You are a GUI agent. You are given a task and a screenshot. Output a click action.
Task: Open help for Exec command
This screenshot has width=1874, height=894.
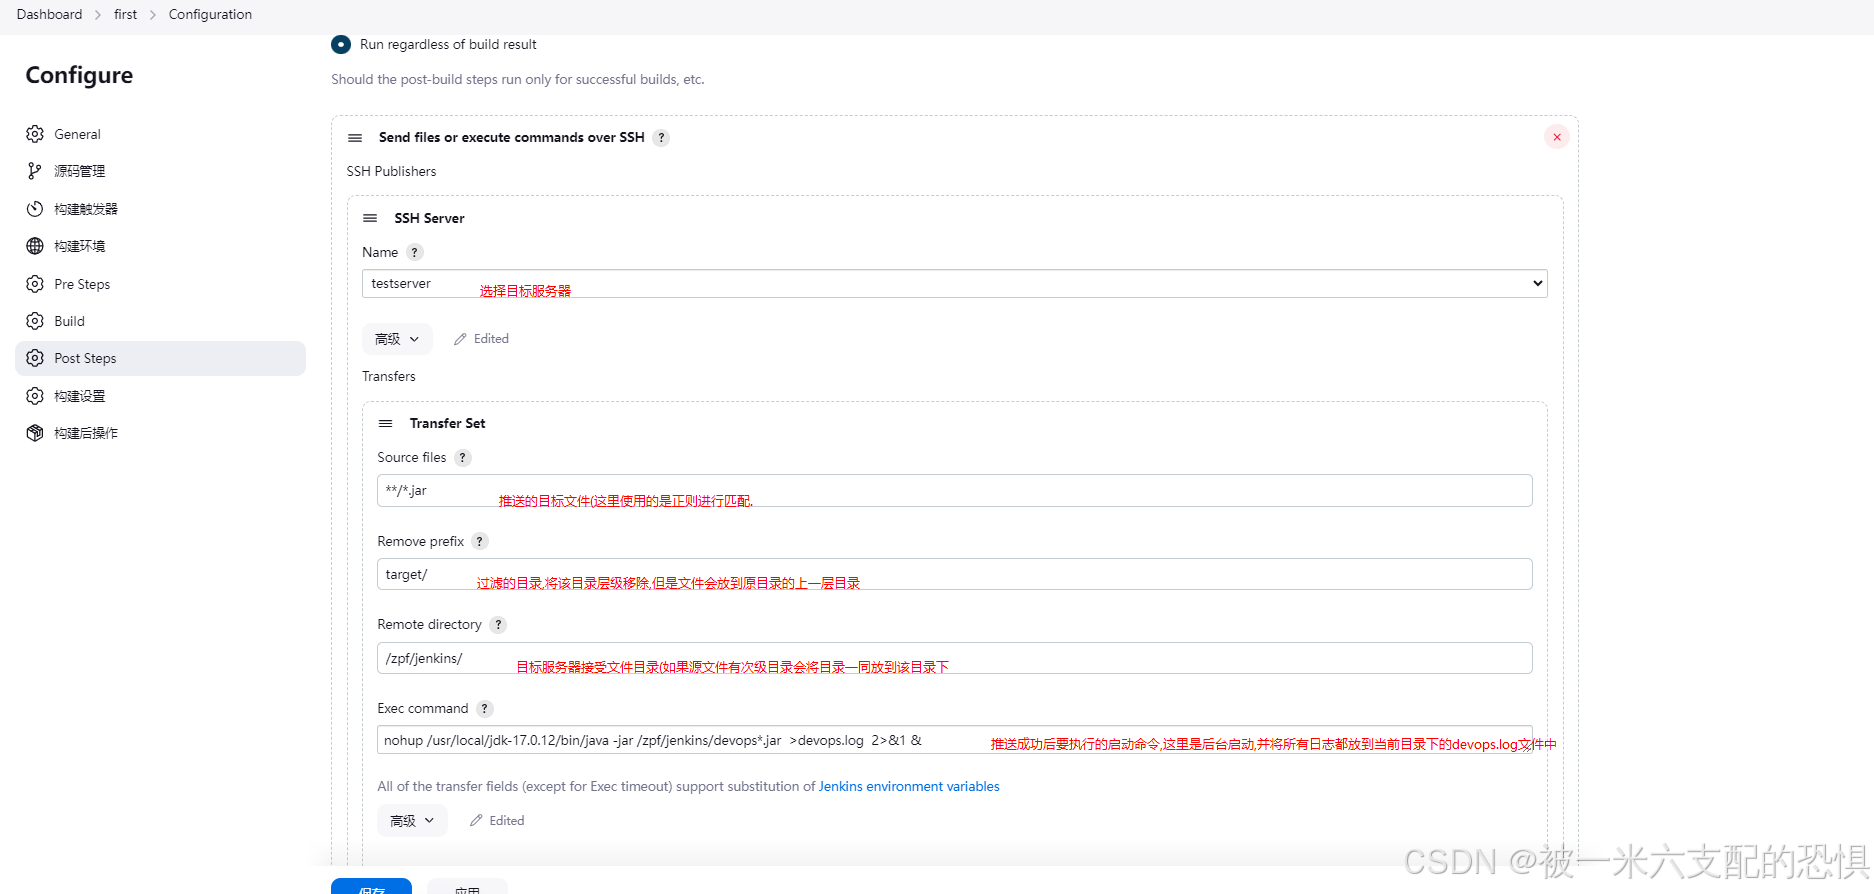pyautogui.click(x=484, y=709)
